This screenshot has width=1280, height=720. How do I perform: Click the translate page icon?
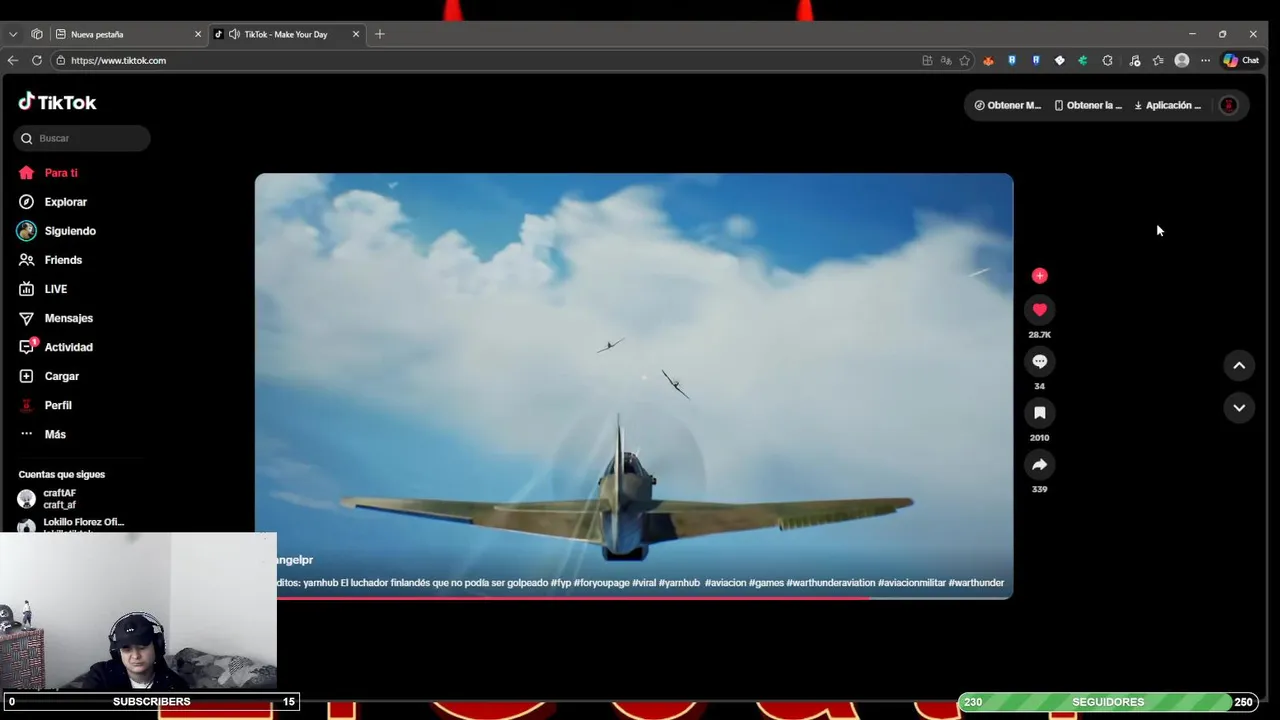[x=946, y=60]
